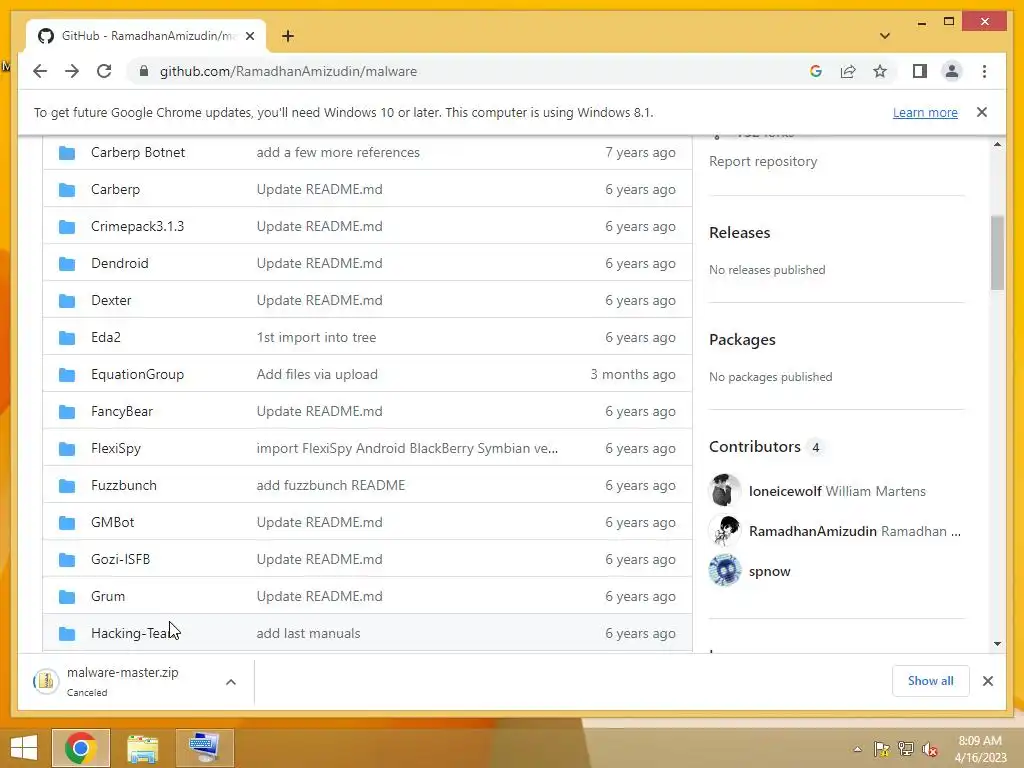Close the GitHub tab
The height and width of the screenshot is (768, 1024).
click(249, 36)
